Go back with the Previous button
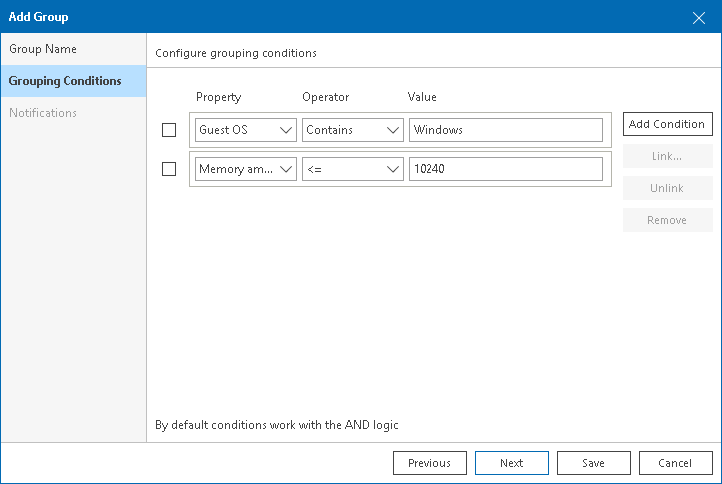The image size is (722, 484). [430, 463]
